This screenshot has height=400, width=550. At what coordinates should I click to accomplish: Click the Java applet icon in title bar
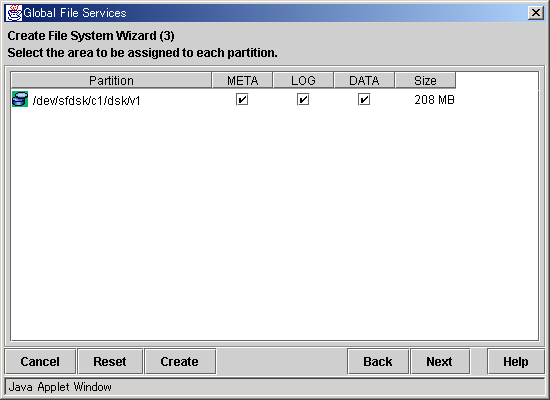coord(14,13)
